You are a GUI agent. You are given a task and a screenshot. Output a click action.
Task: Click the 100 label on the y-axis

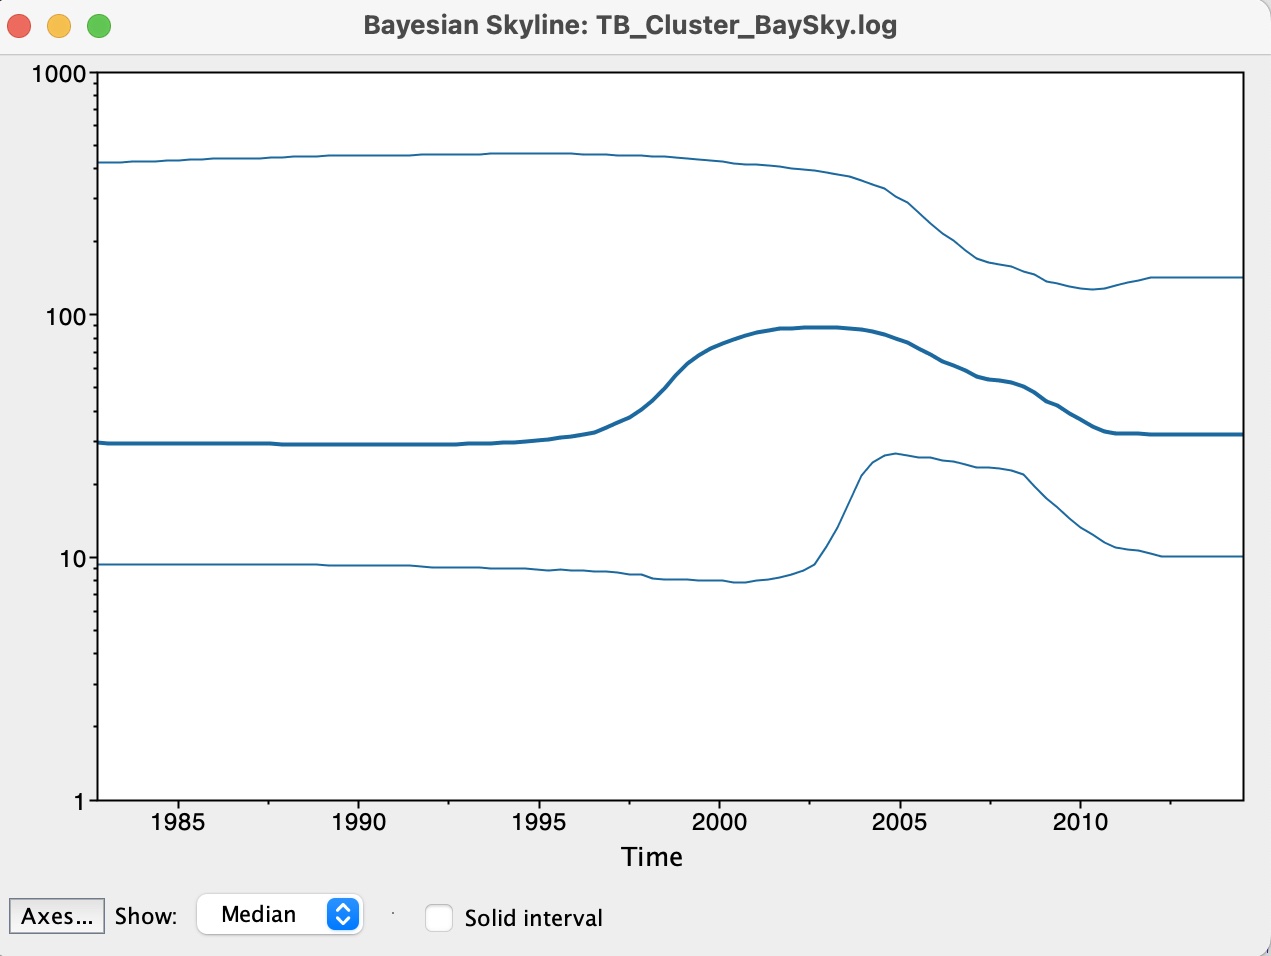click(66, 317)
